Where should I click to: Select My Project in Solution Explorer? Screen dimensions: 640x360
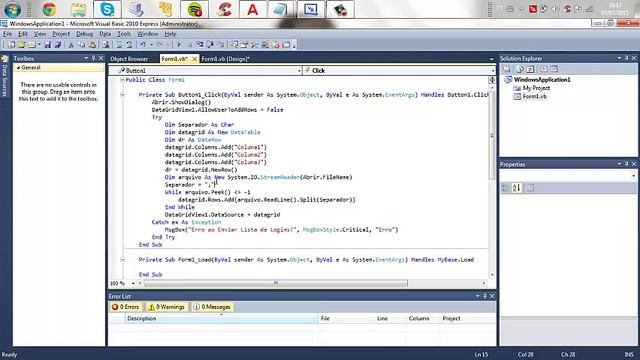click(x=536, y=88)
